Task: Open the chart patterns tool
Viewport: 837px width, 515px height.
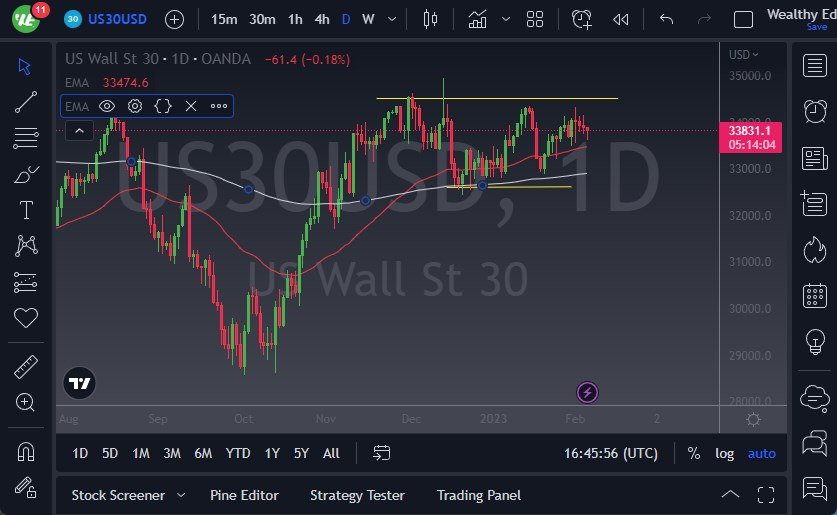Action: [x=26, y=245]
